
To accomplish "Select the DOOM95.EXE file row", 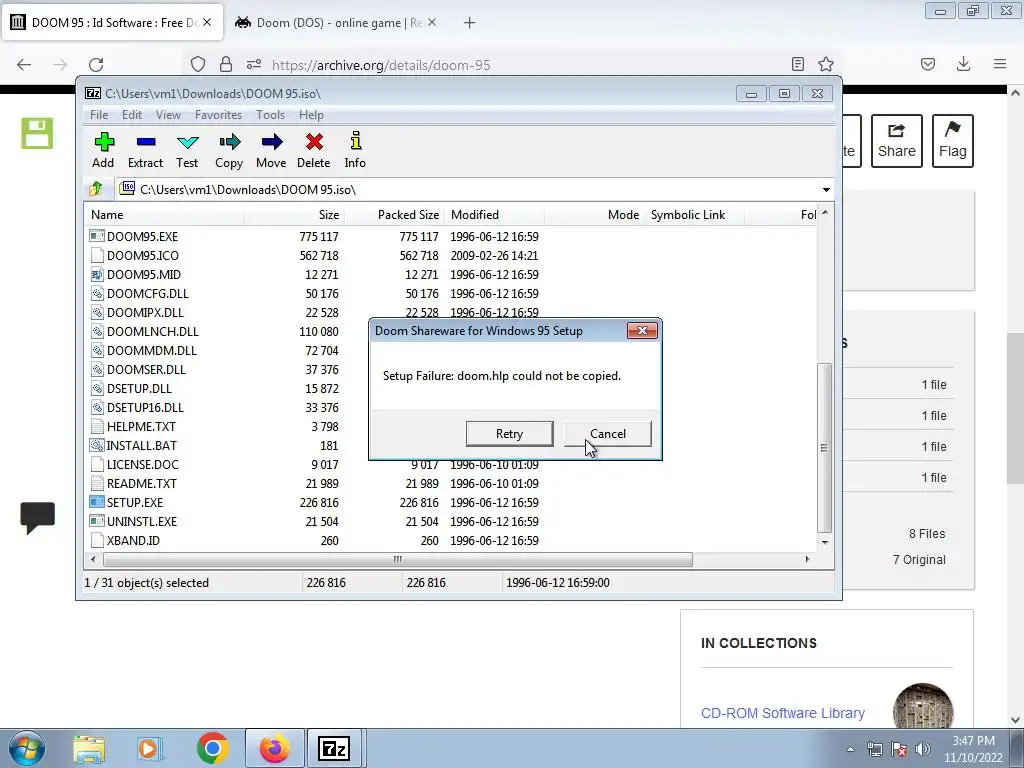I will click(451, 236).
